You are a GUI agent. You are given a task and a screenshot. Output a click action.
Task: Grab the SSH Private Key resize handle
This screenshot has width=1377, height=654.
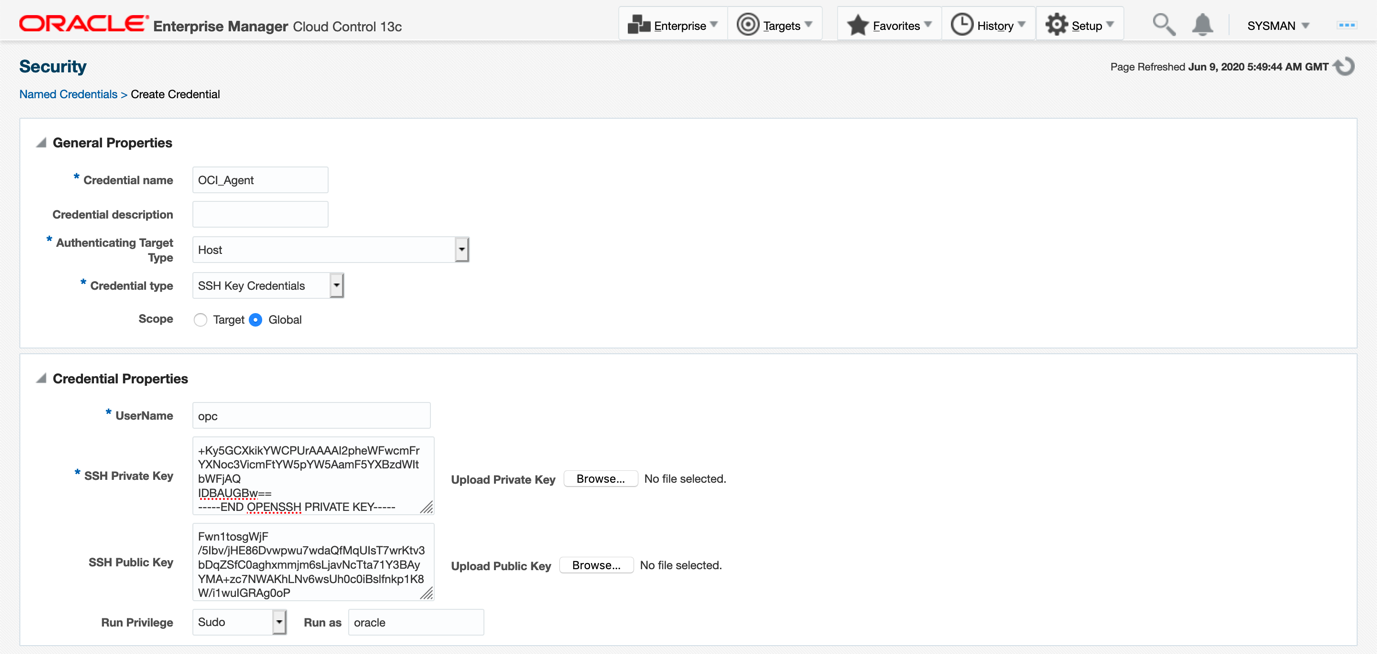click(x=427, y=507)
